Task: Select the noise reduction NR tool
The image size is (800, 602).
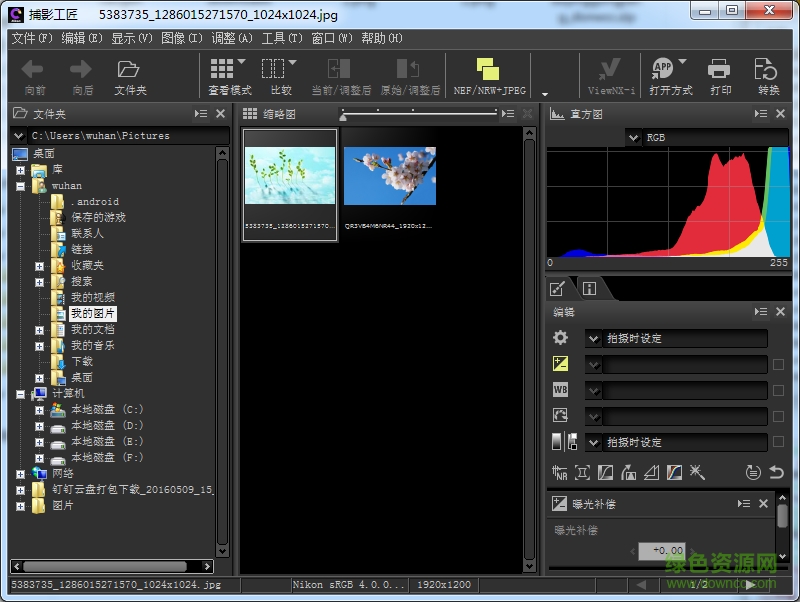Action: [x=560, y=472]
